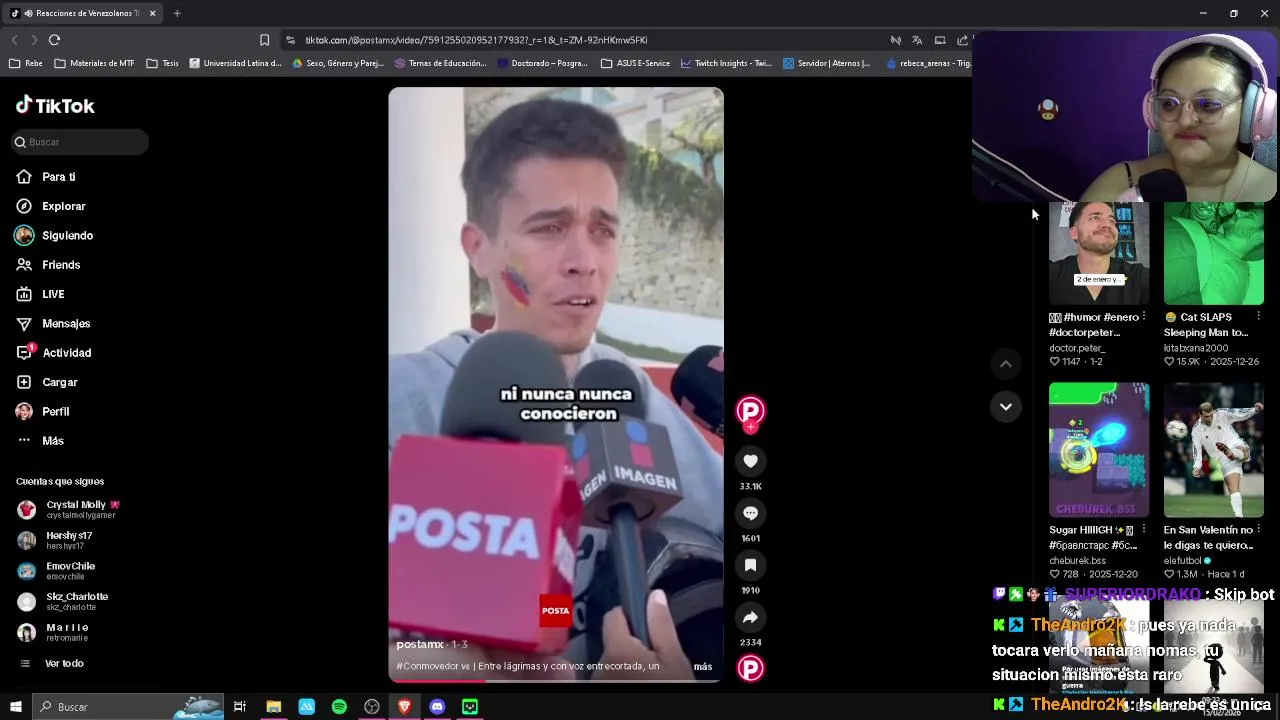Open doctor.peter_ humor video thumbnail
Viewport: 1280px width, 720px height.
click(x=1099, y=254)
